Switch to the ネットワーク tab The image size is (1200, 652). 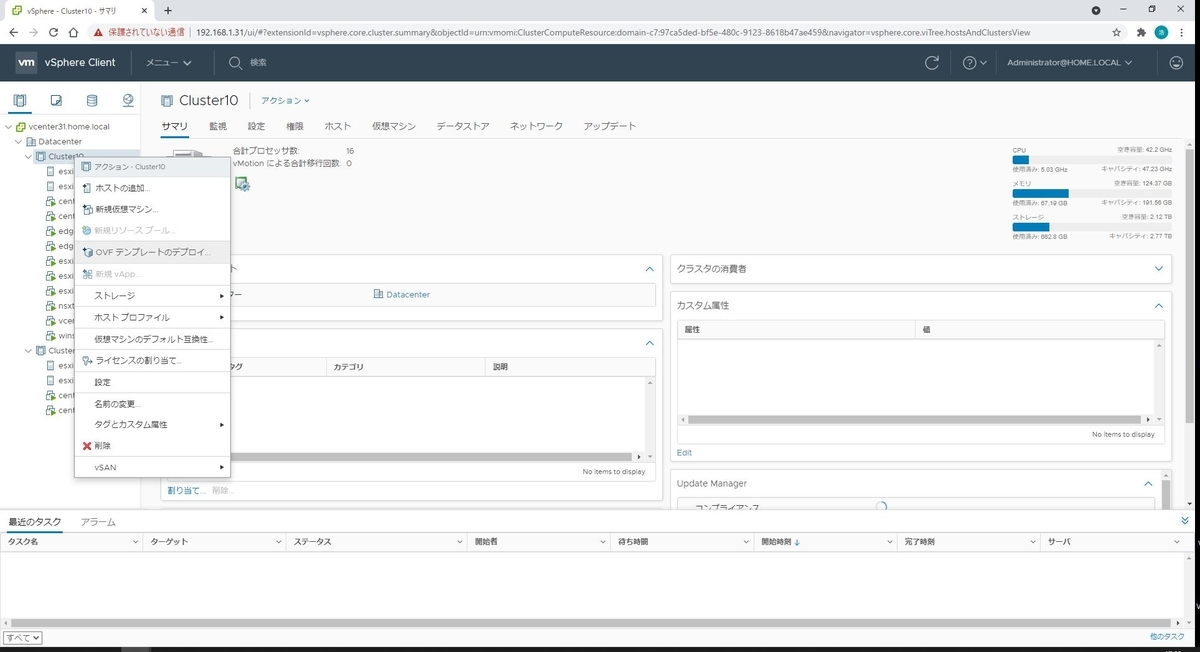point(537,126)
